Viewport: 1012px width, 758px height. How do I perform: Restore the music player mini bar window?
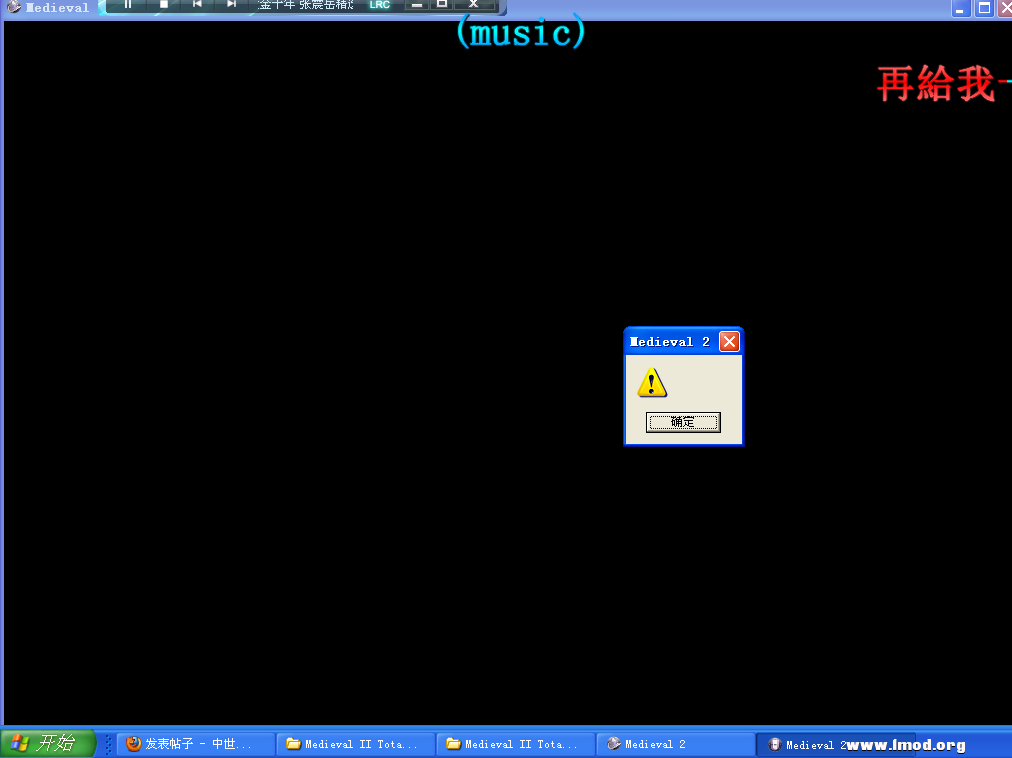442,4
